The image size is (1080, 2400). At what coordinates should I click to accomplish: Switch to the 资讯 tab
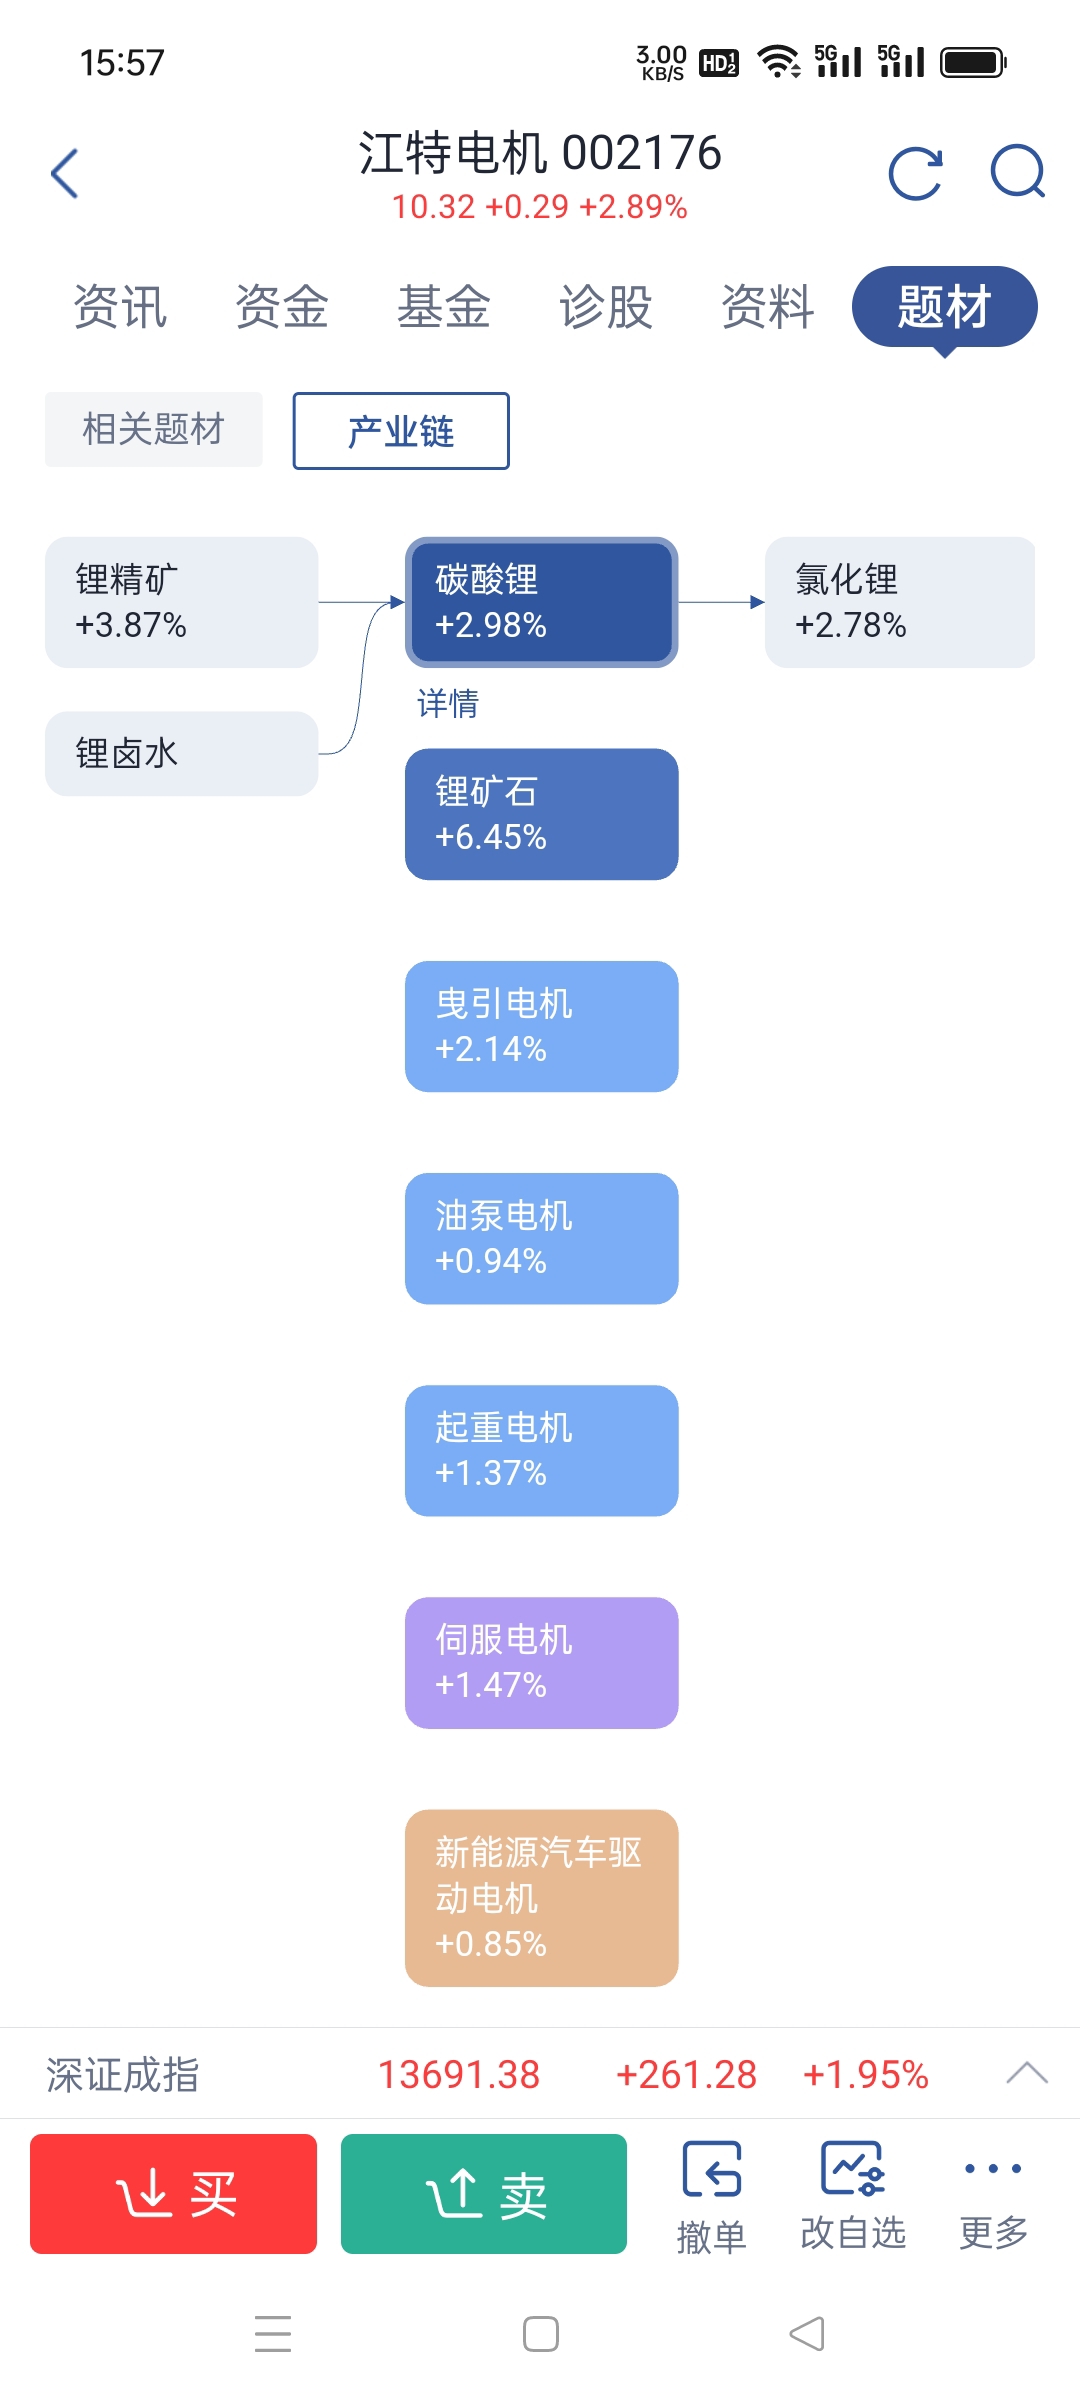(120, 307)
